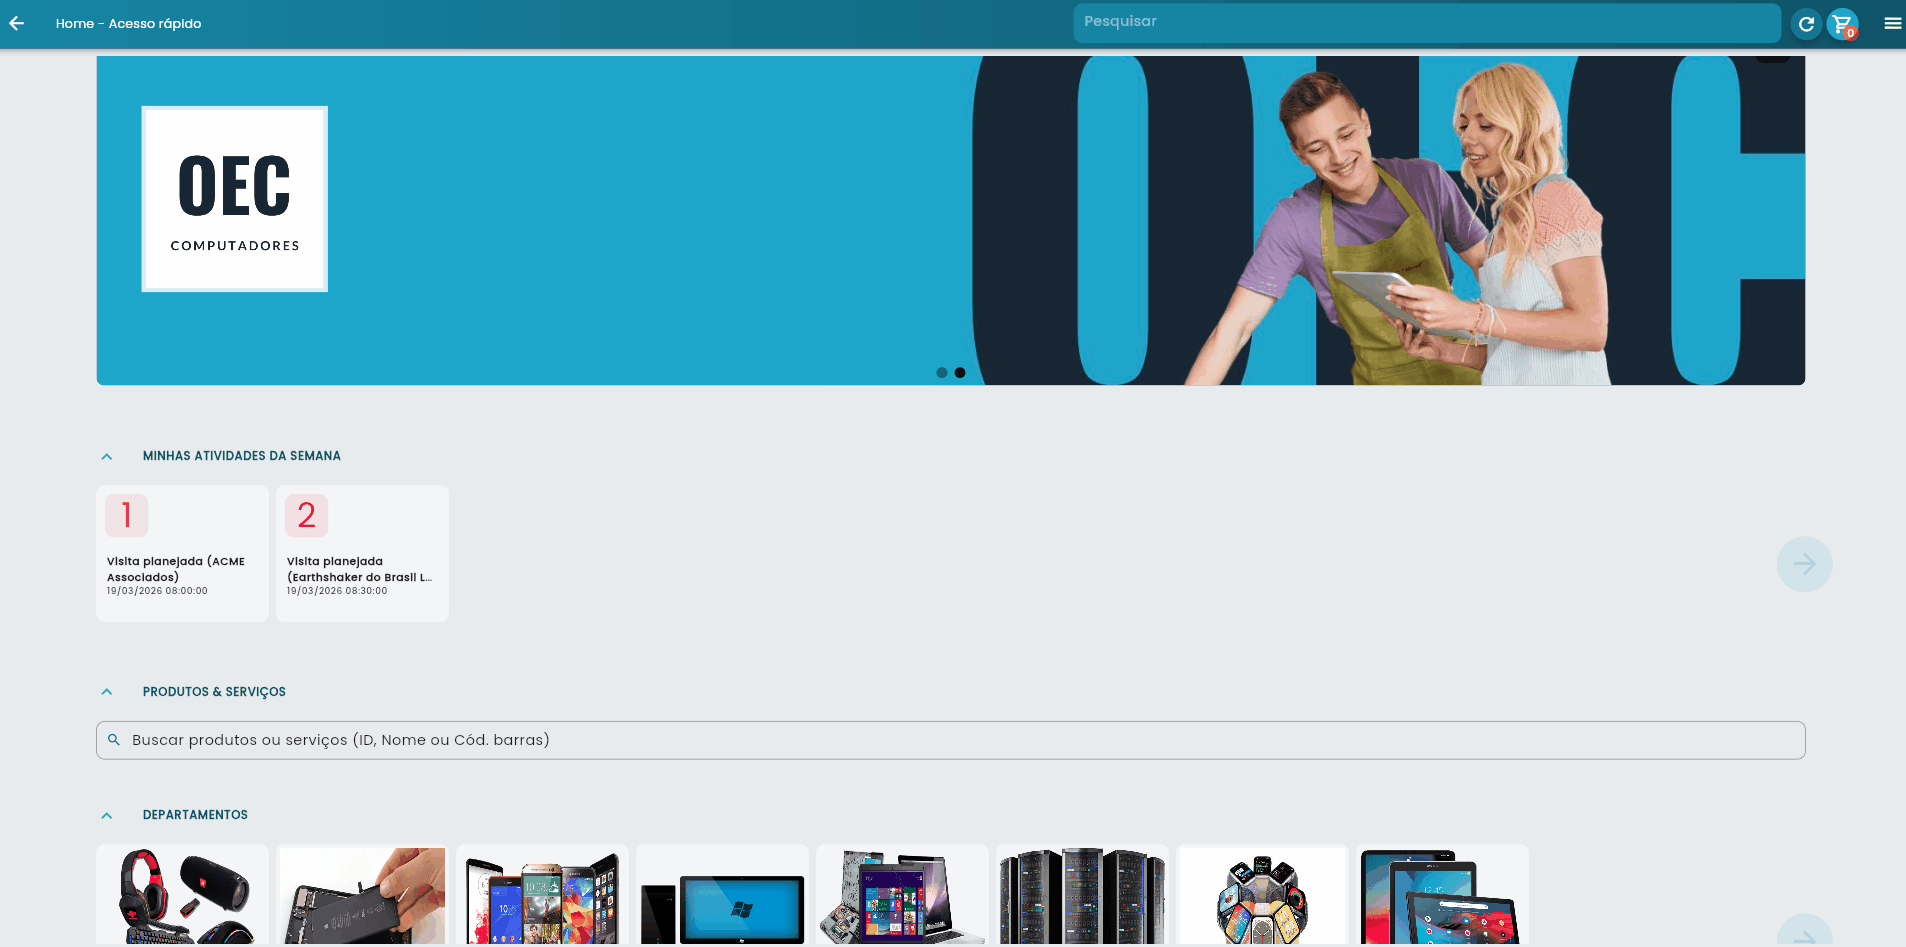Open the server racks department thumbnail
This screenshot has height=947, width=1906.
point(1082,895)
